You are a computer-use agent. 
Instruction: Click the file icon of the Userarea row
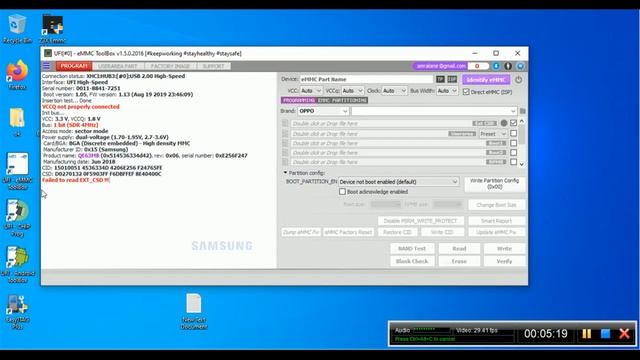click(285, 133)
